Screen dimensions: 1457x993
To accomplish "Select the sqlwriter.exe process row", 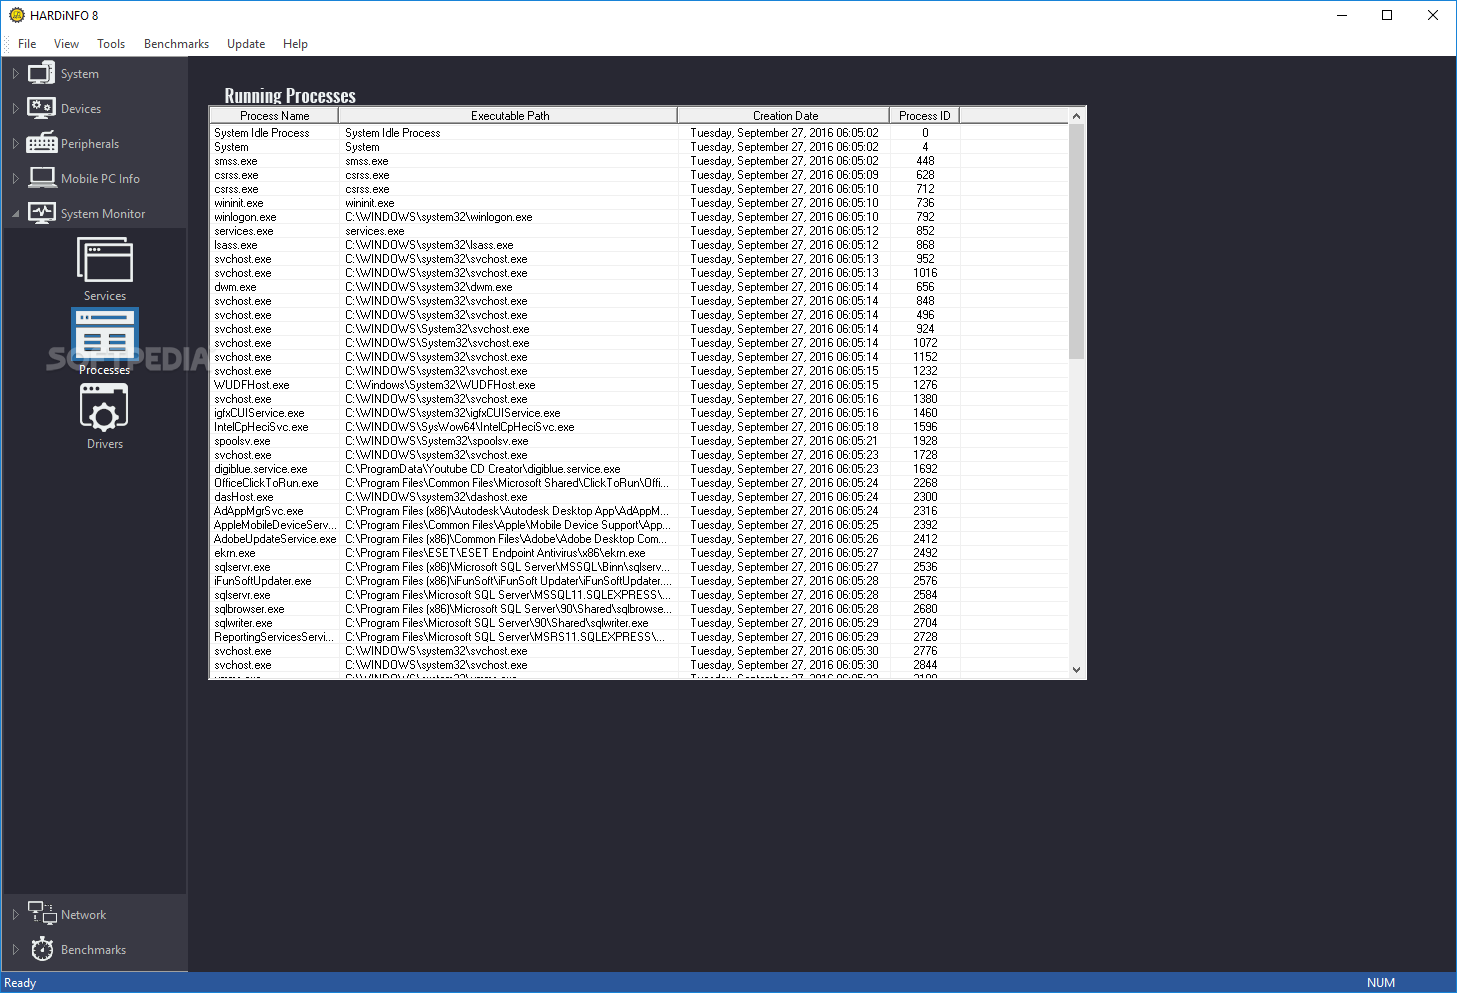I will 638,623.
